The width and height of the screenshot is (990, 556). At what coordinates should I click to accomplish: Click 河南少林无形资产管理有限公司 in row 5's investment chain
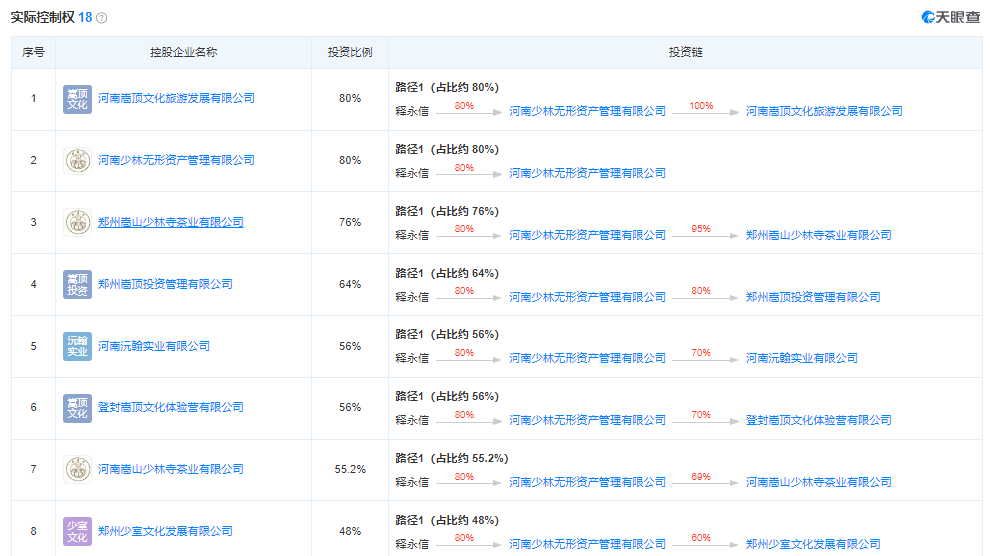click(587, 358)
